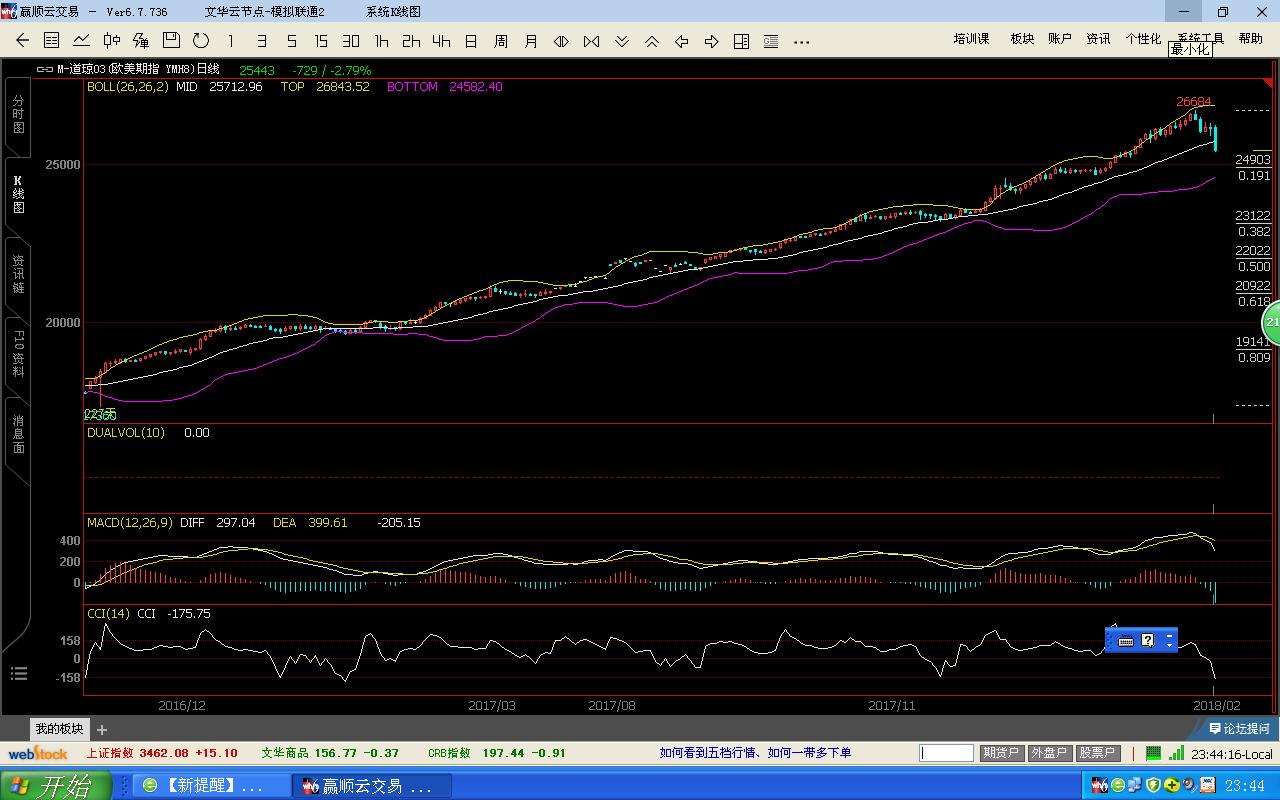Refresh the chart with the circular arrow icon
The image size is (1280, 800).
point(201,41)
